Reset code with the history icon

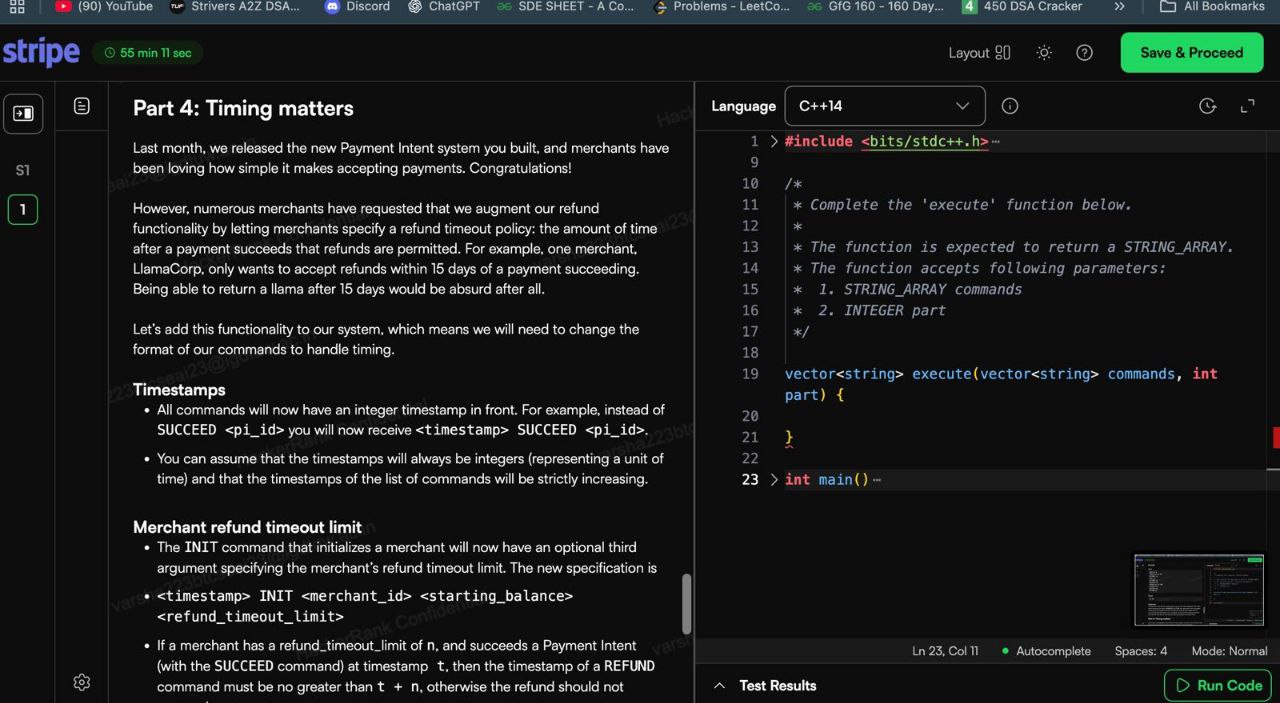point(1207,106)
